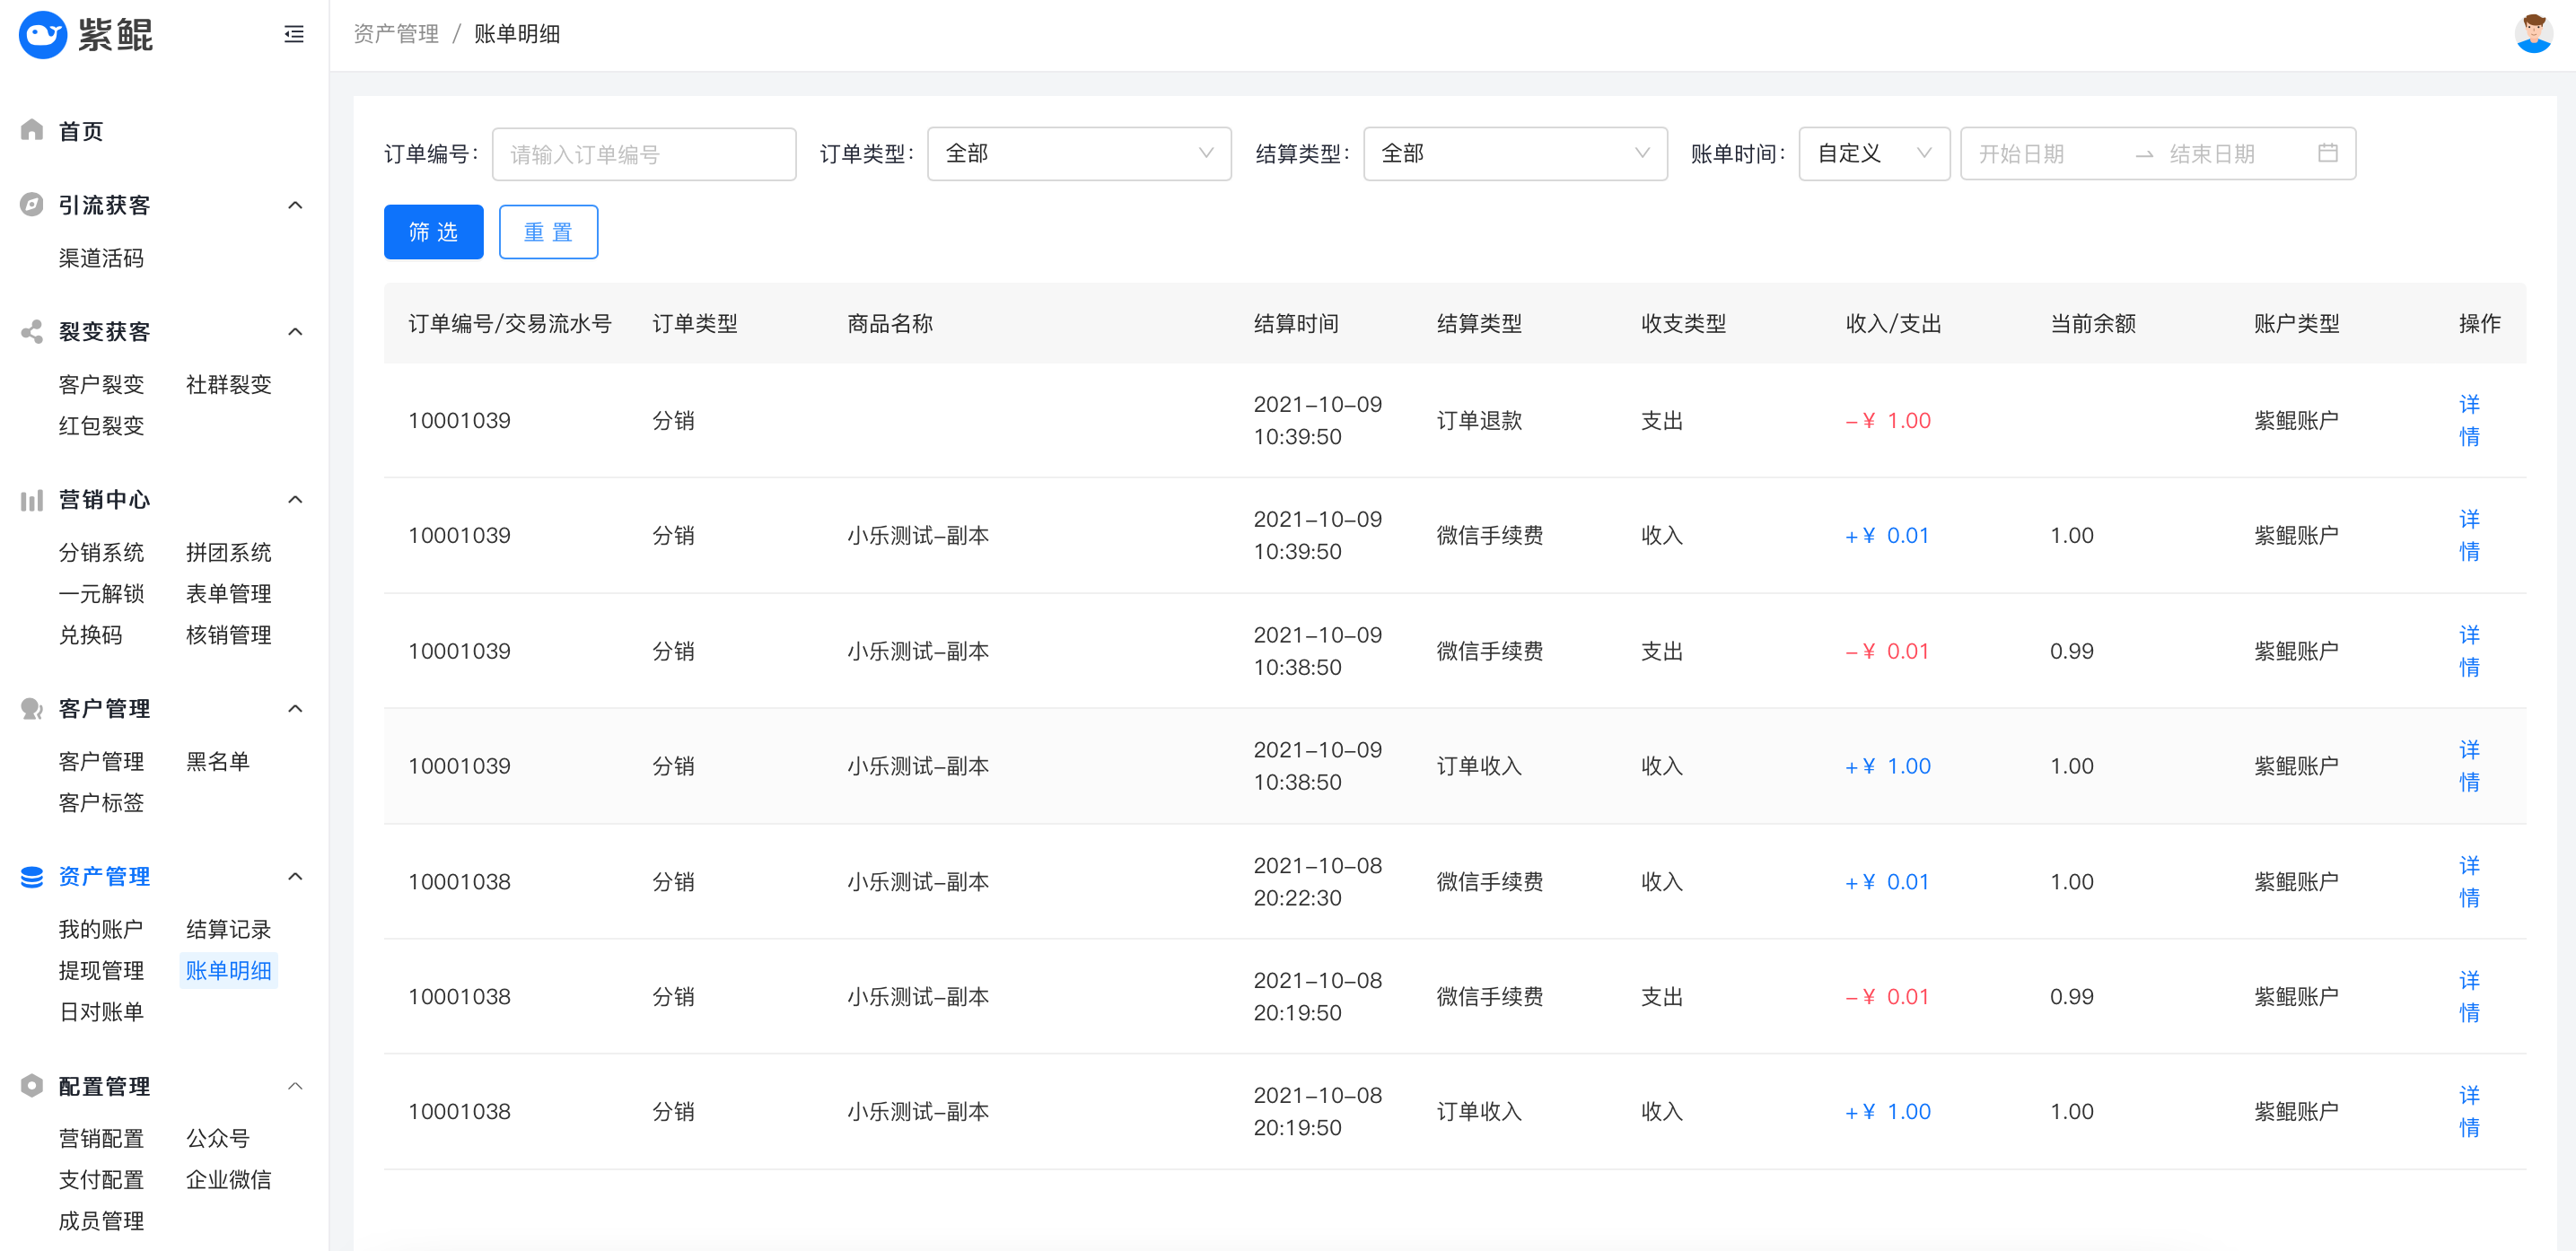2576x1251 pixels.
Task: Click the 裂变获客 share icon
Action: point(32,331)
